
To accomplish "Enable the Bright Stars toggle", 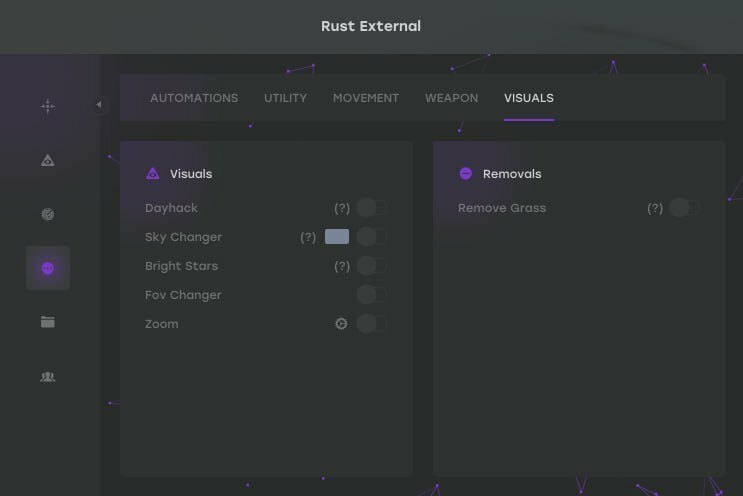I will click(372, 266).
